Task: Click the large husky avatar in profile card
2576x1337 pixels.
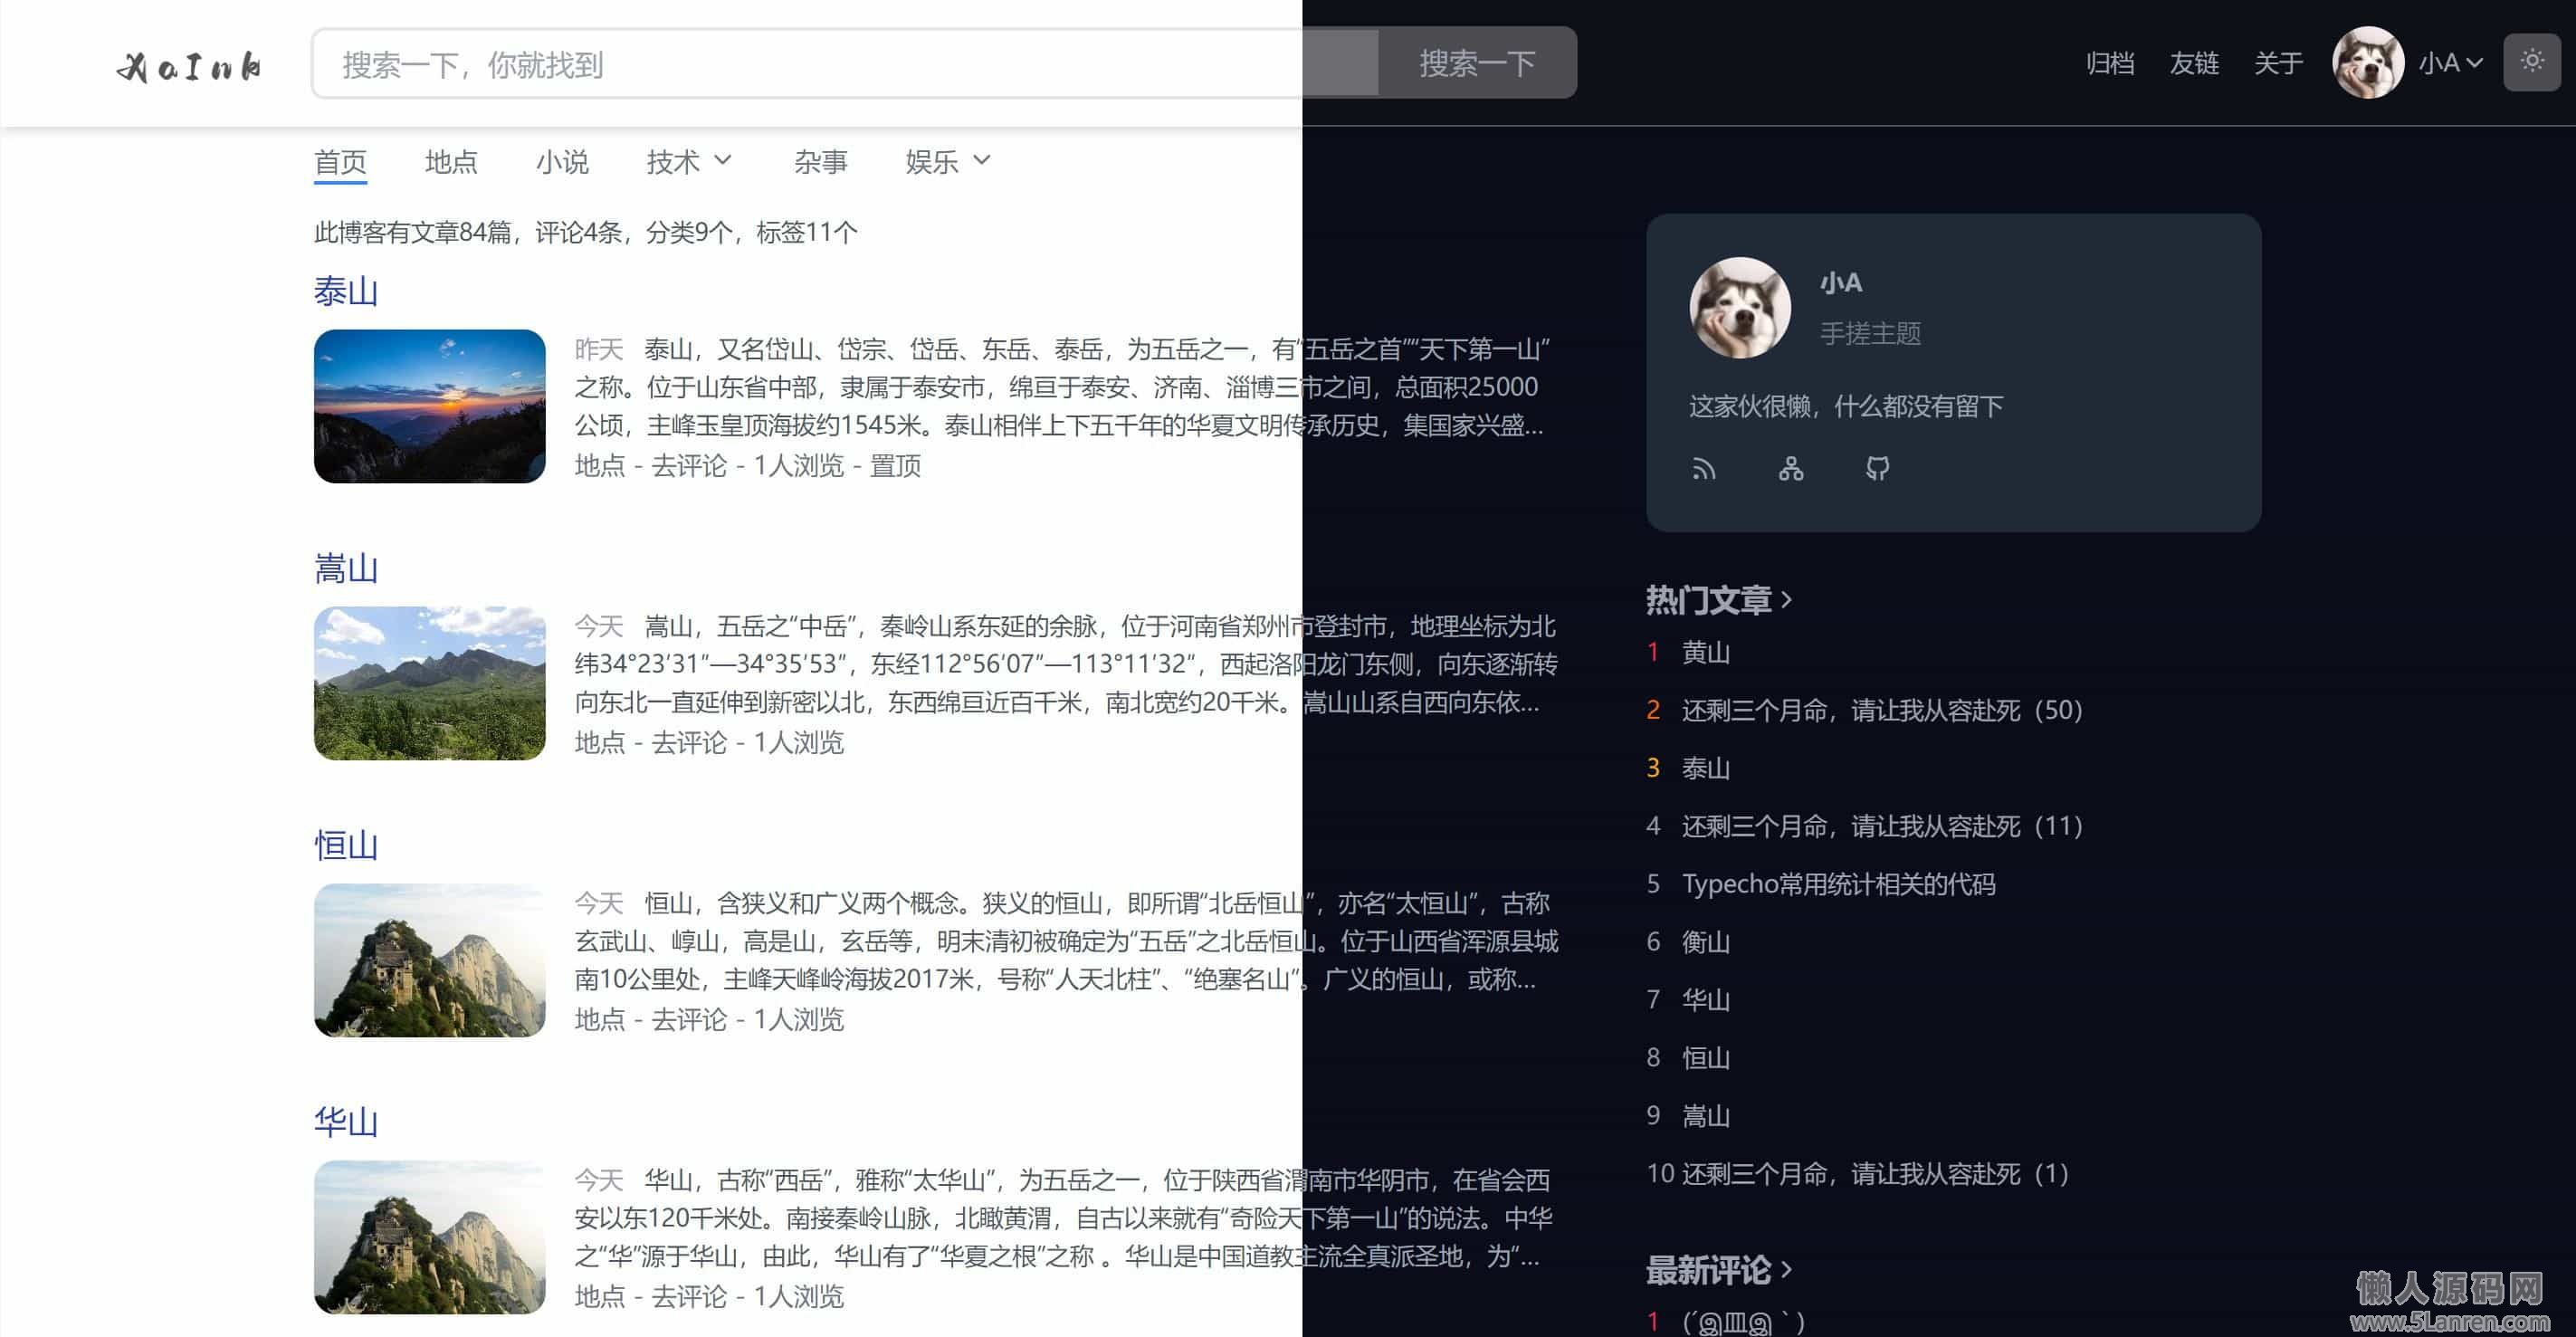Action: pyautogui.click(x=1740, y=307)
